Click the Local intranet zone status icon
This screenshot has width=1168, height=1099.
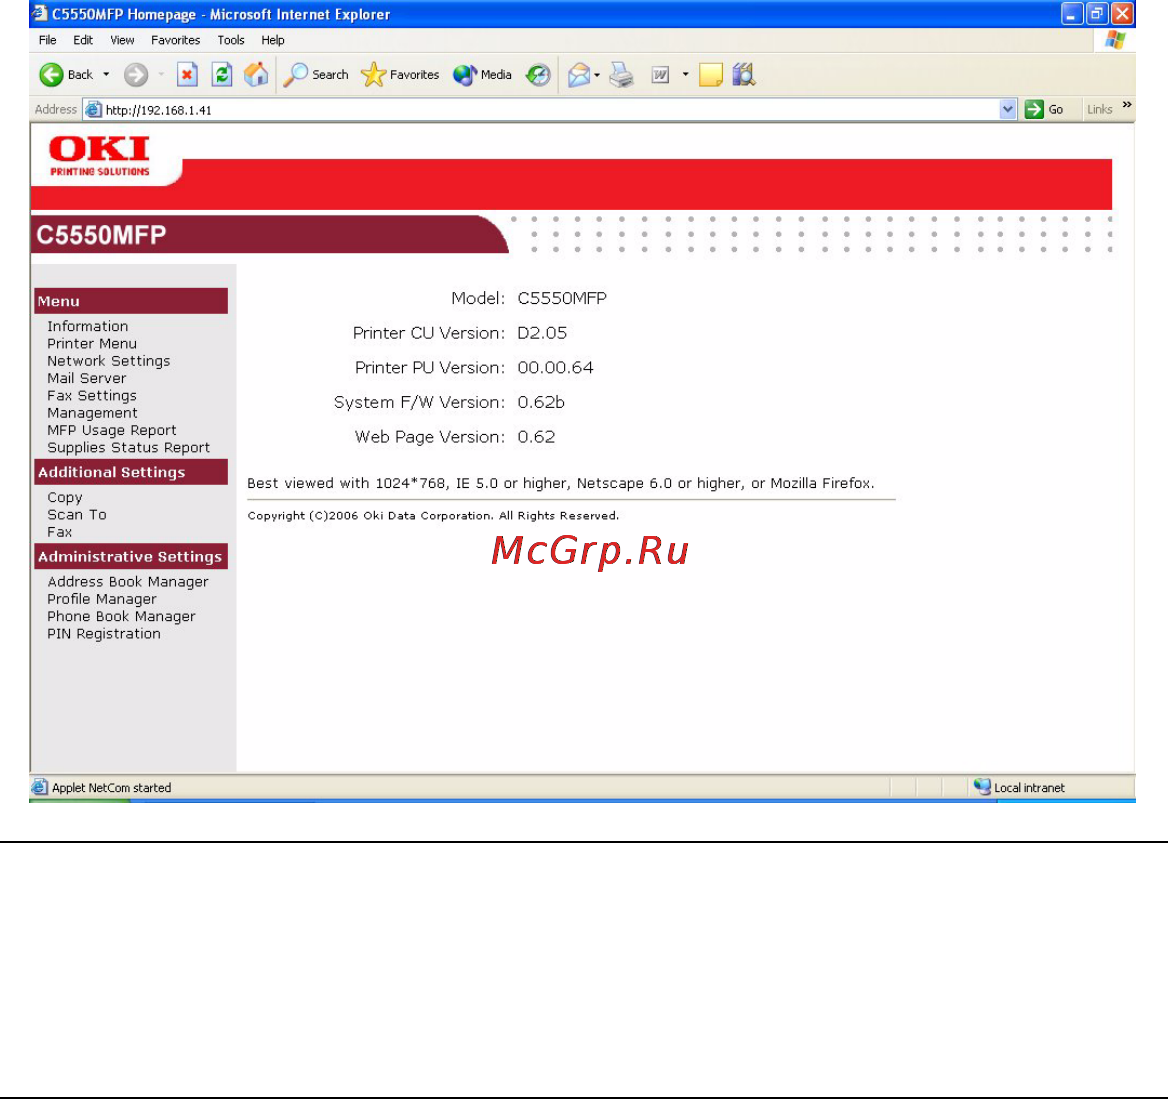(x=982, y=787)
